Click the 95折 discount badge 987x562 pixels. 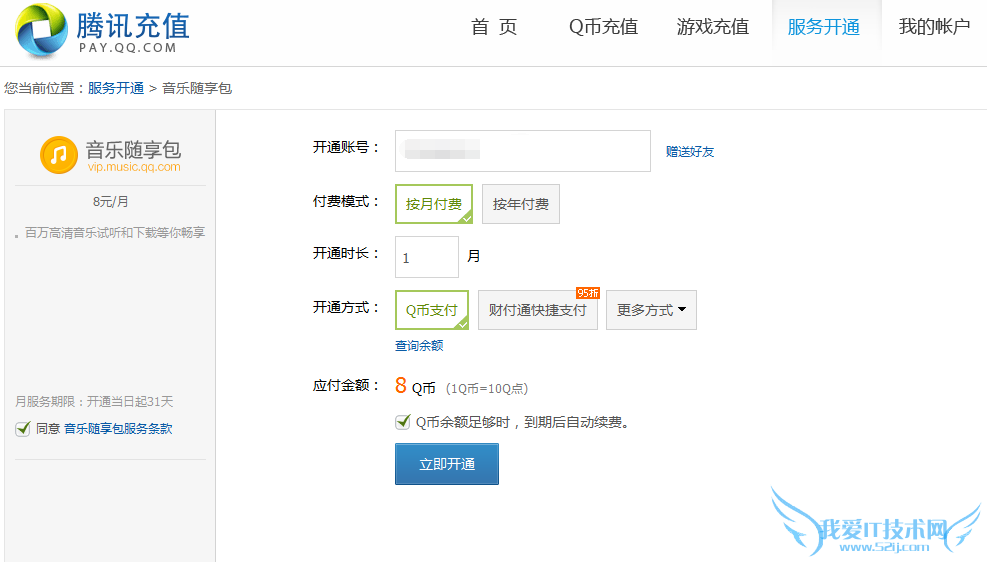pos(588,293)
